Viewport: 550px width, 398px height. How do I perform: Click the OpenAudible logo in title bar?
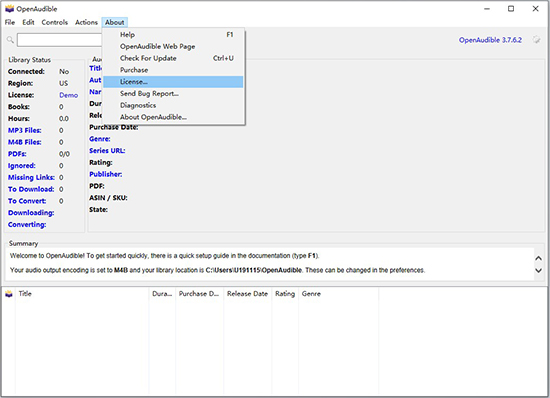pyautogui.click(x=9, y=9)
